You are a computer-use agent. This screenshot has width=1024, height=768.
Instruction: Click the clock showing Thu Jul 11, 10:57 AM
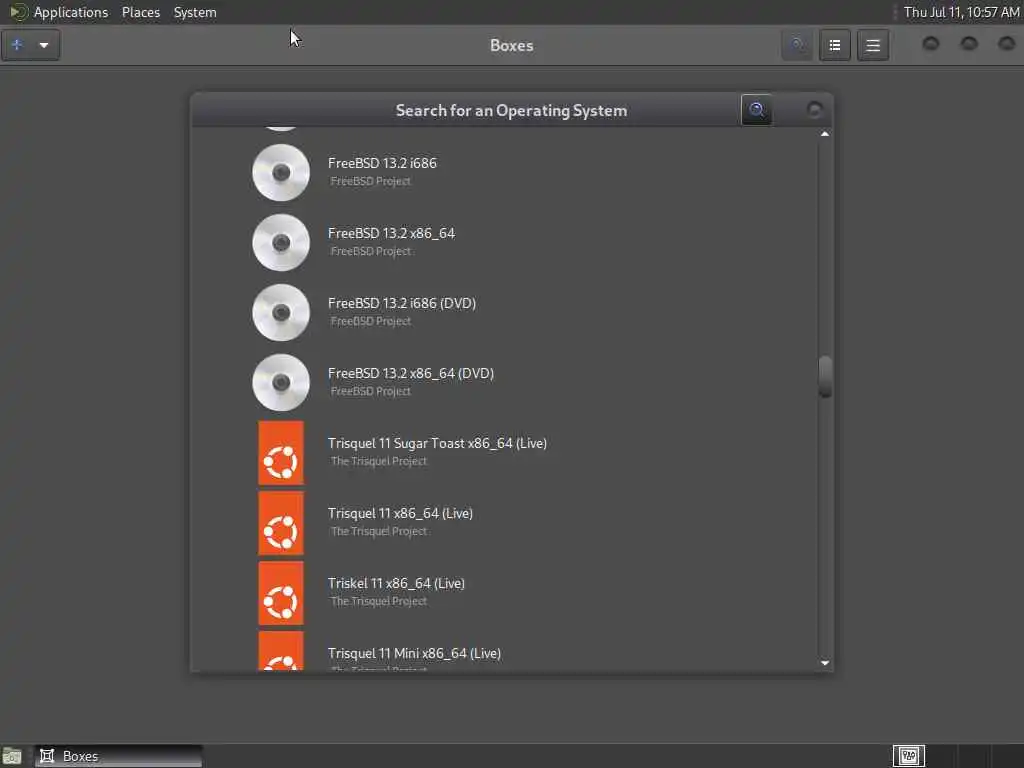pyautogui.click(x=961, y=12)
